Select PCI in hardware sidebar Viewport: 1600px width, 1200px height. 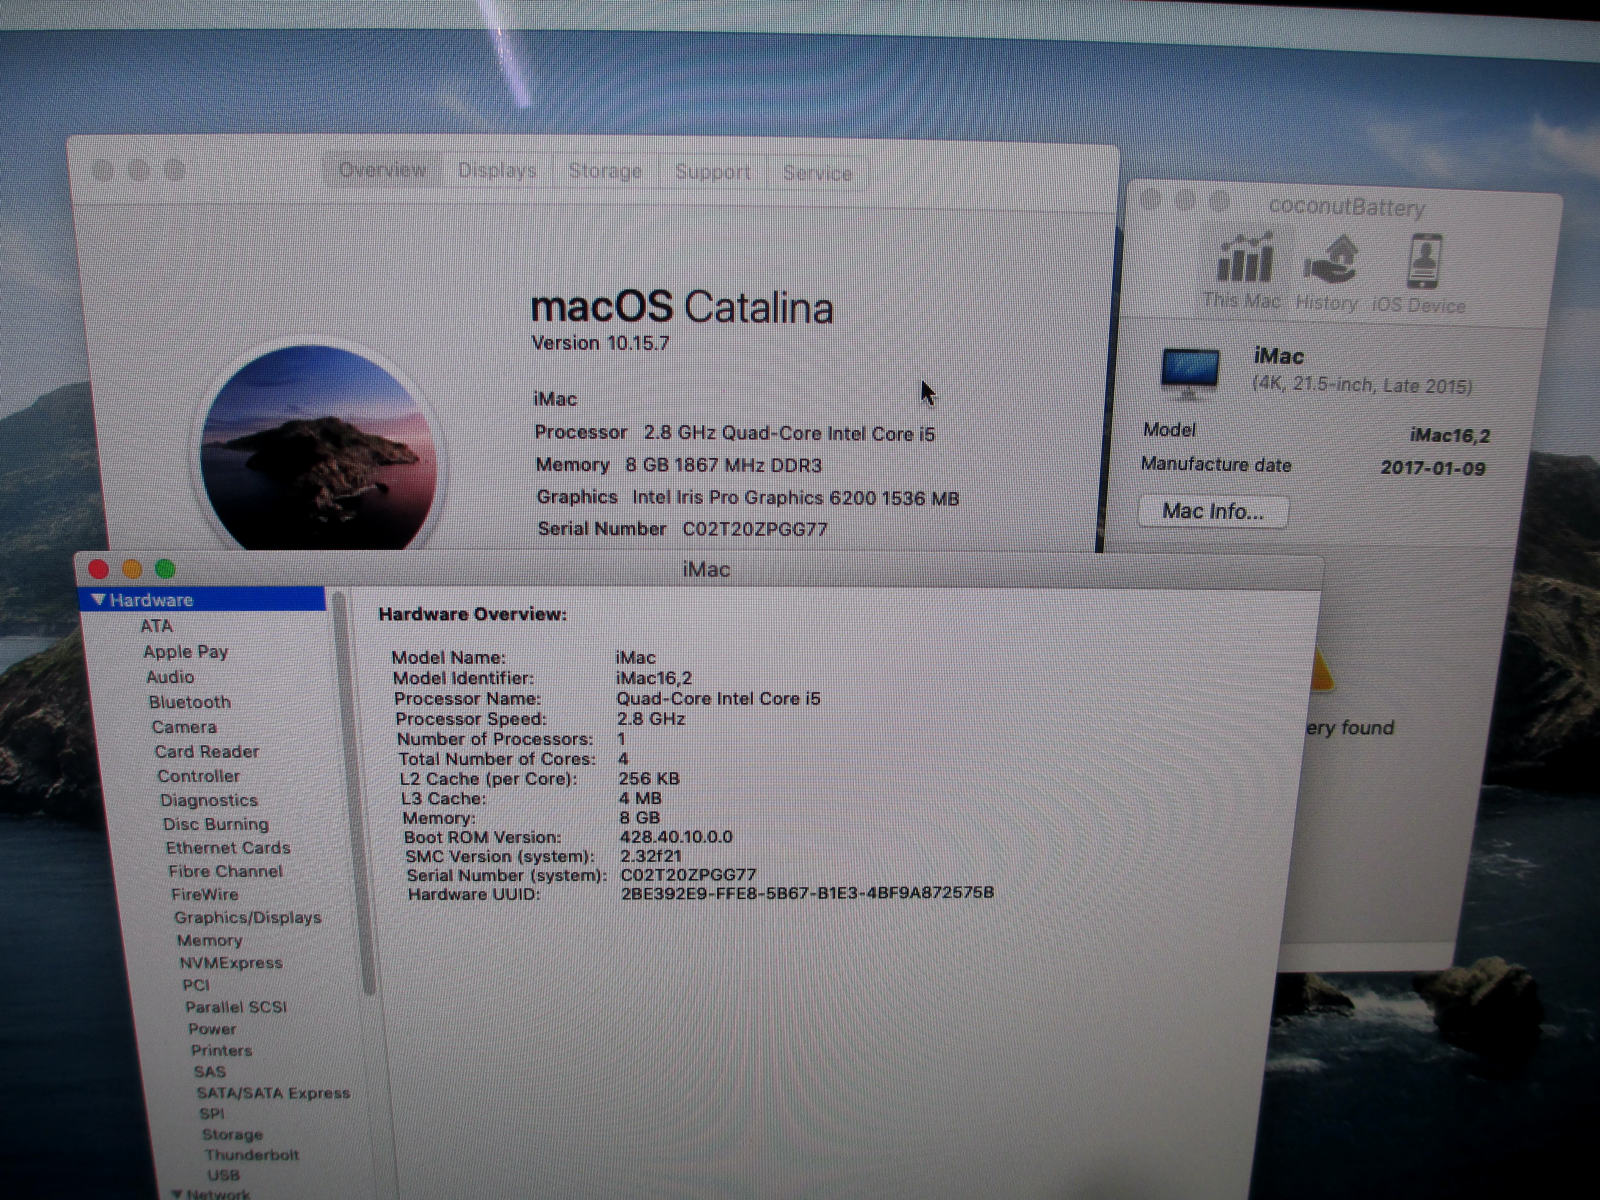pos(196,985)
